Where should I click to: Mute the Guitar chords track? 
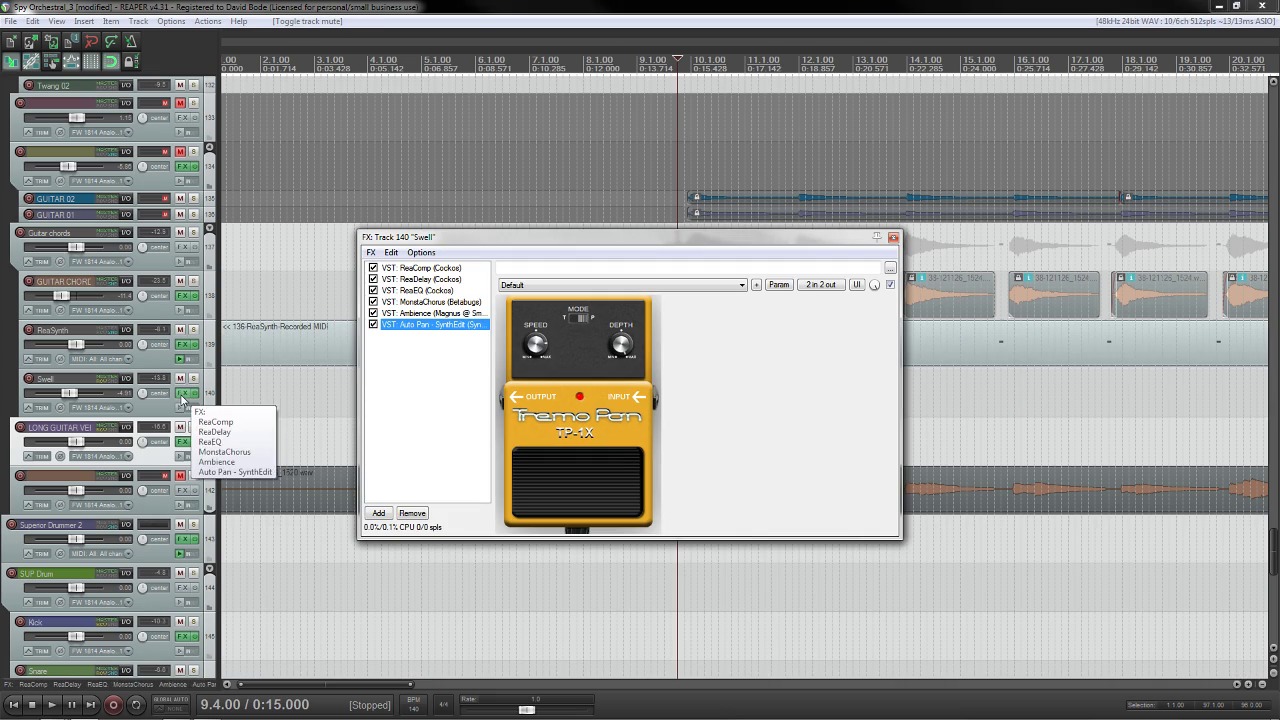point(180,232)
